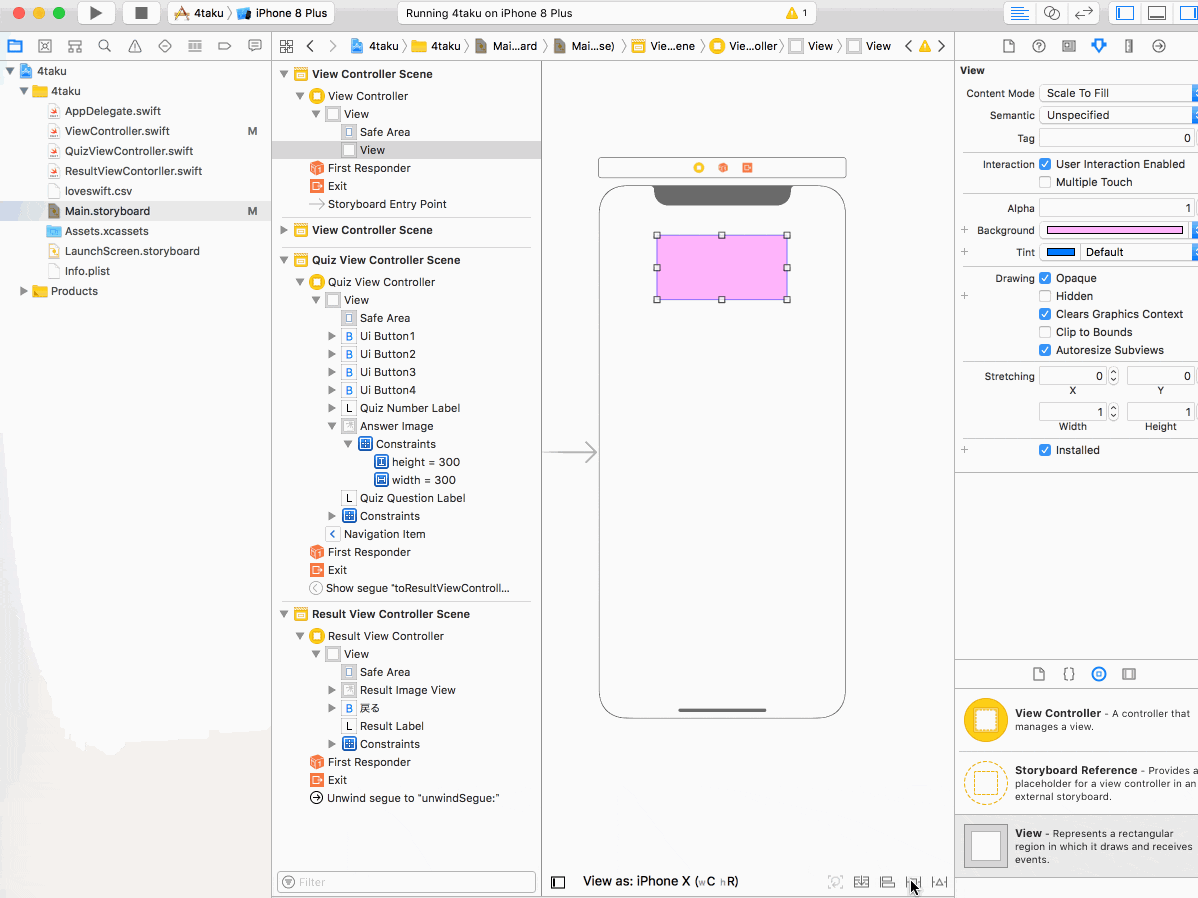Show the Media library icon
1198x898 pixels.
tap(1128, 673)
